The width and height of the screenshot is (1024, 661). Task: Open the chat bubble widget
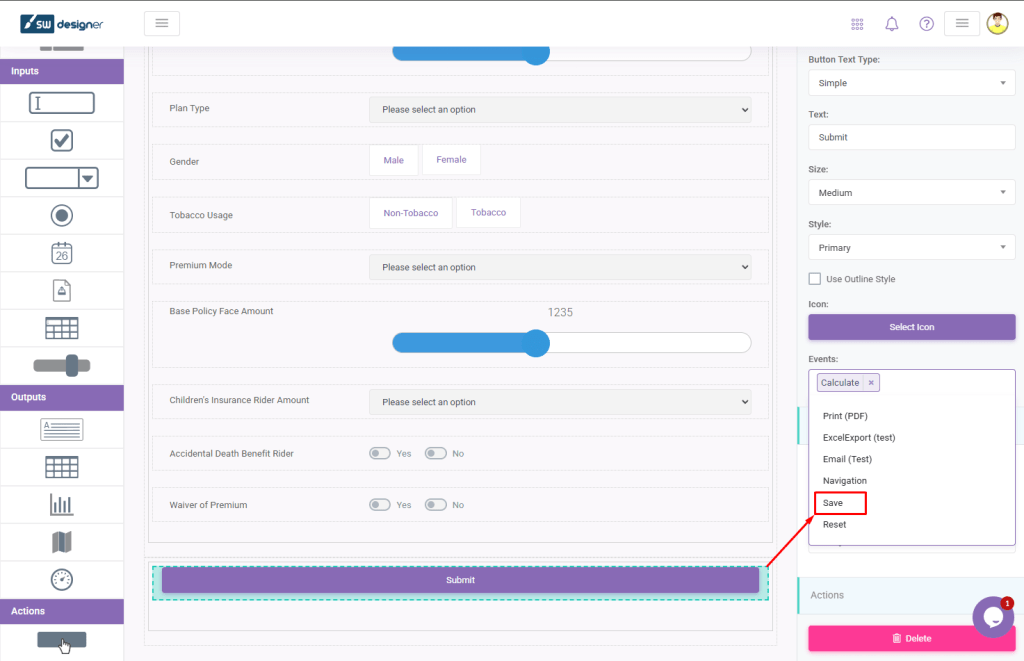coord(993,617)
